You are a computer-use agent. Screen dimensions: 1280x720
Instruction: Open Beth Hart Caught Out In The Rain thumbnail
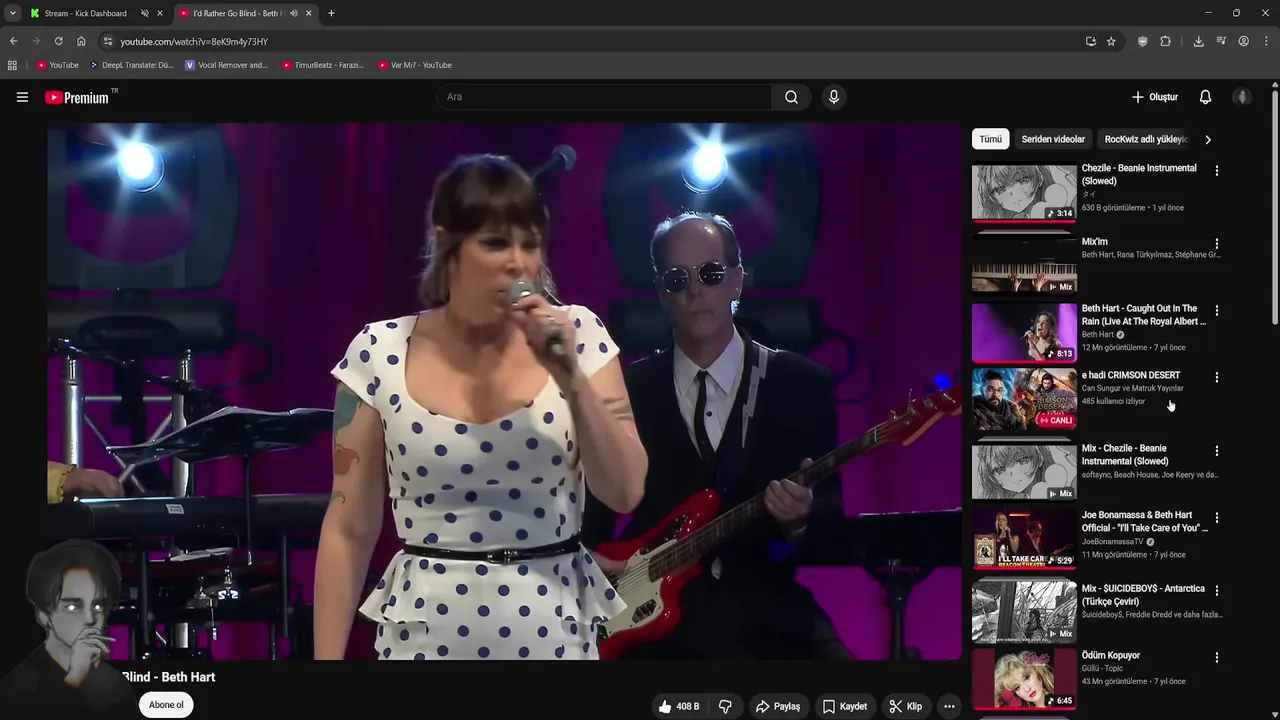point(1024,332)
